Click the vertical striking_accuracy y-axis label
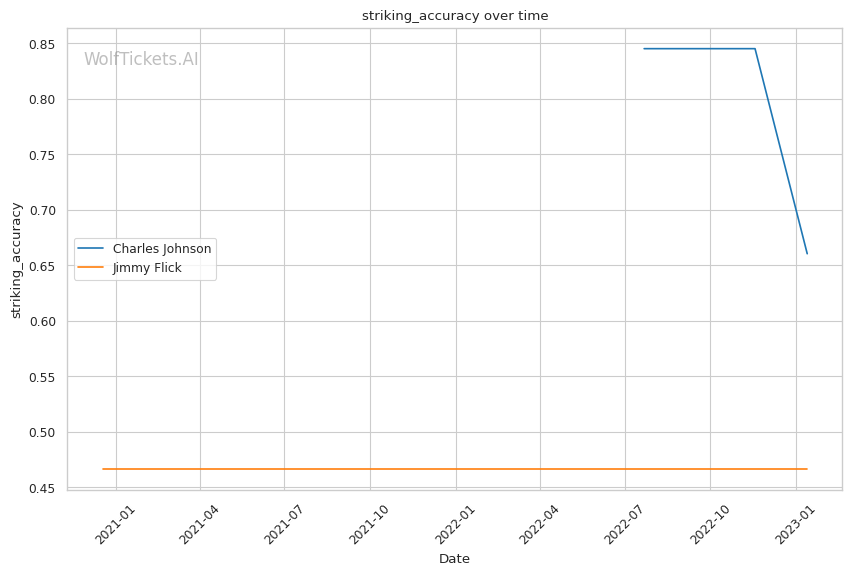Image resolution: width=852 pixels, height=575 pixels. (x=16, y=260)
